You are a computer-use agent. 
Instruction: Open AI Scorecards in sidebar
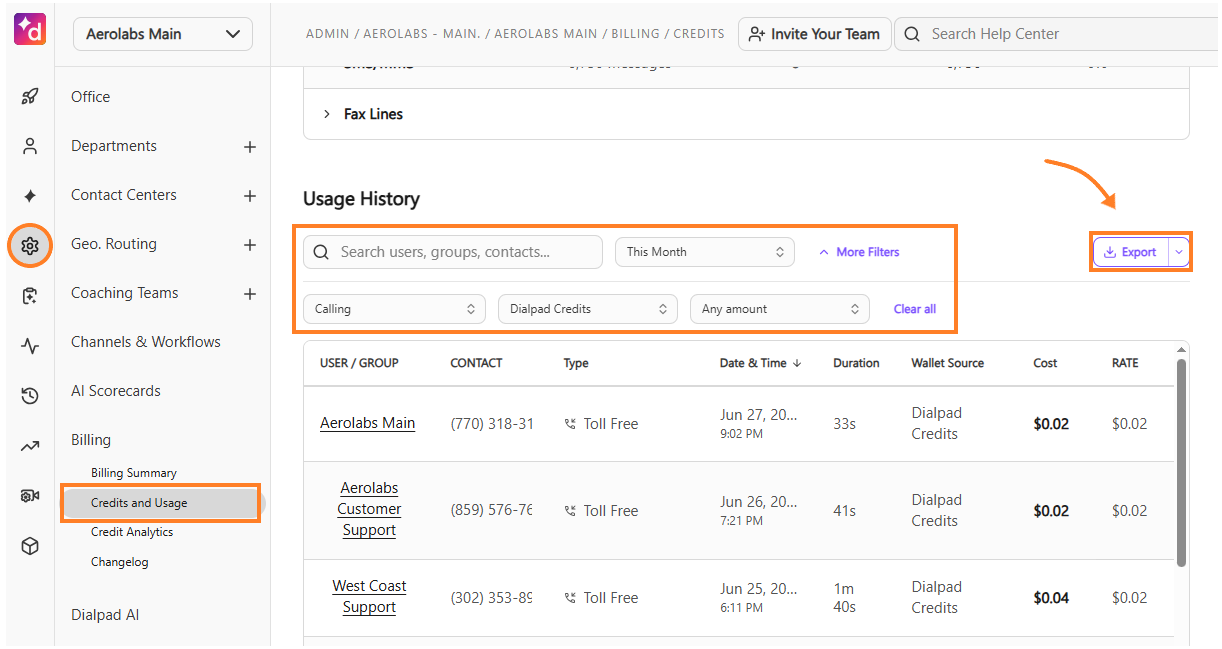(116, 391)
